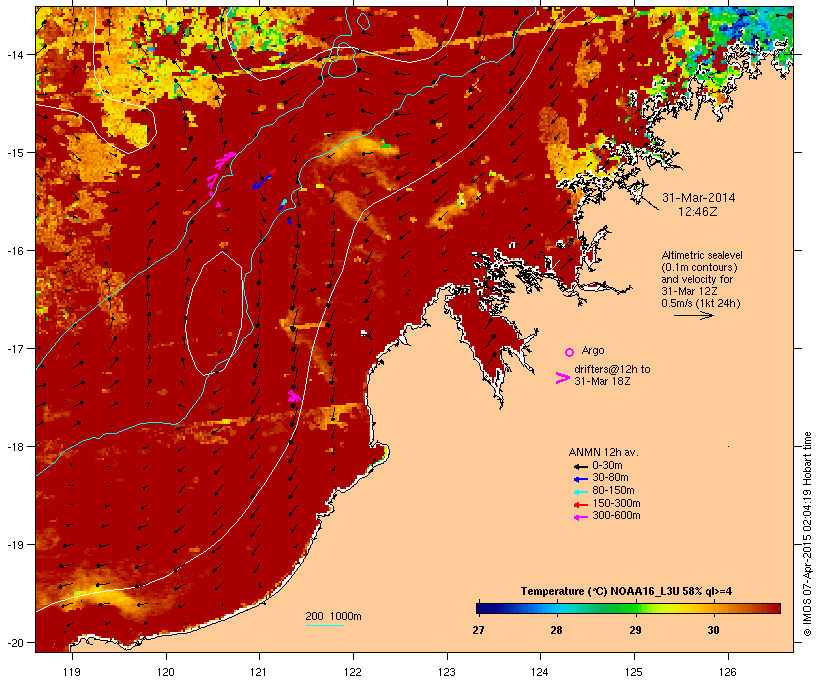Click the 0.5m/s (1kt 24h) scale text
This screenshot has width=820, height=680.
click(701, 303)
